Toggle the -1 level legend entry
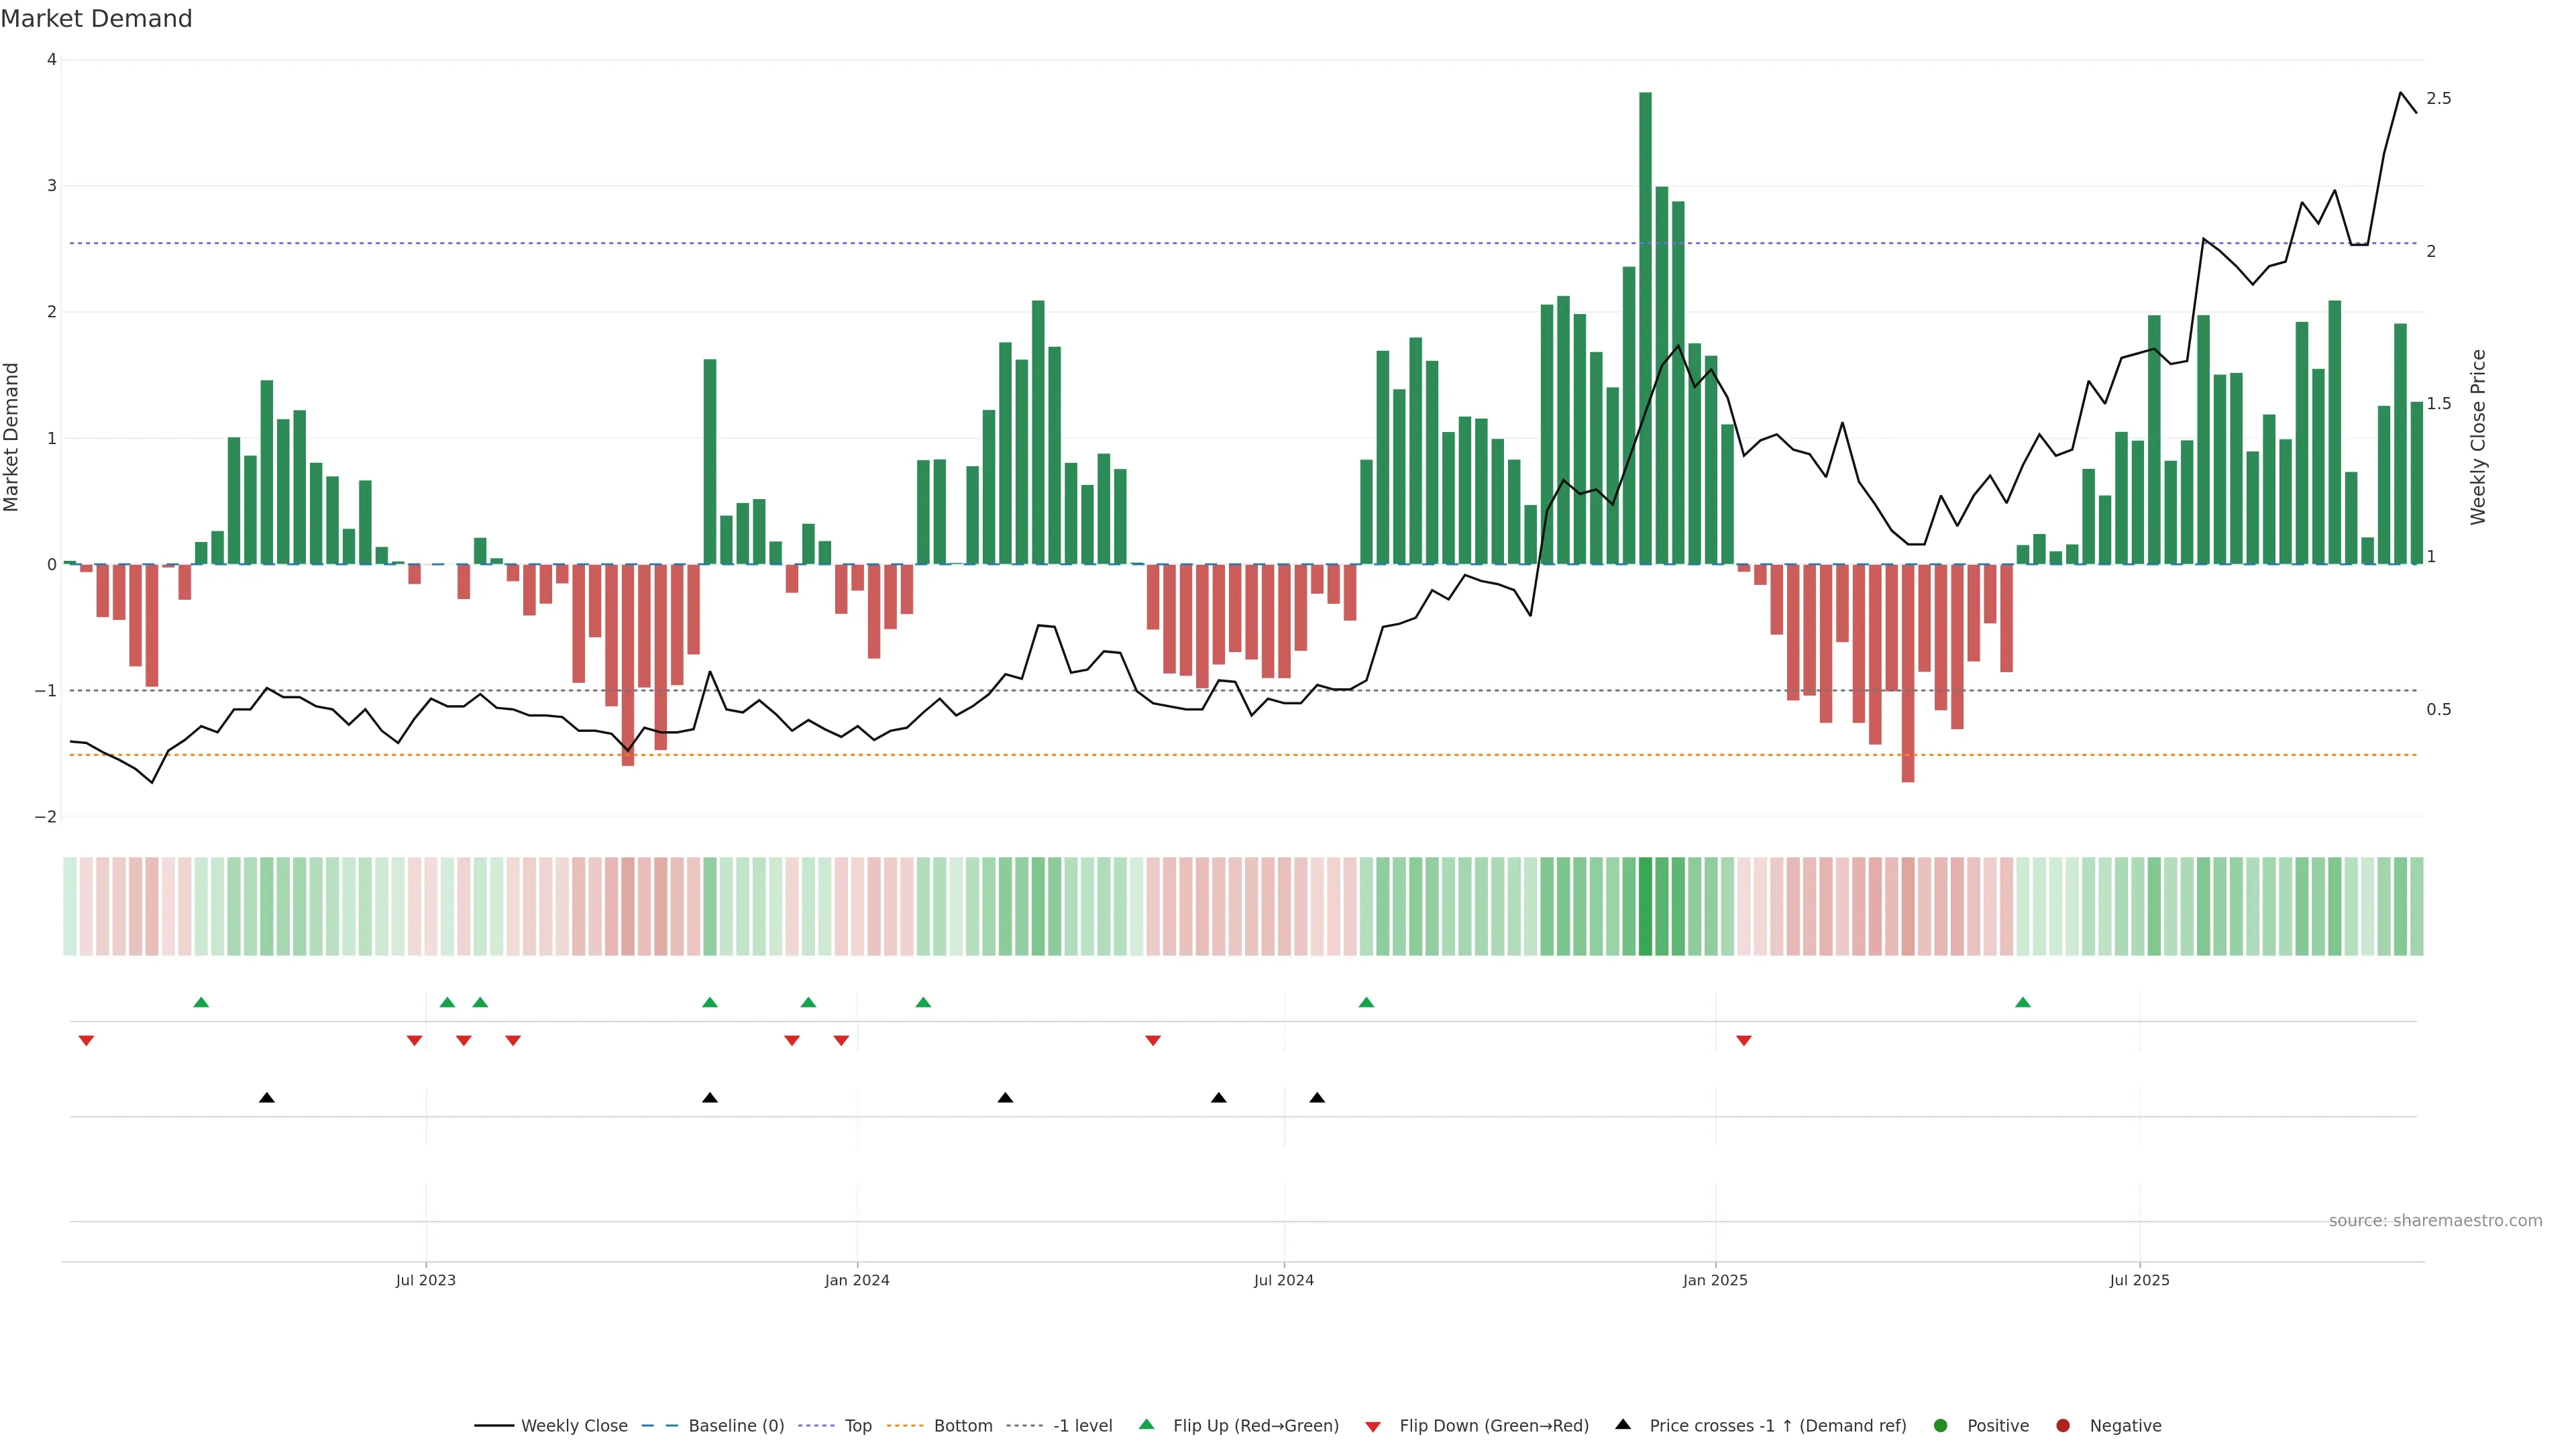This screenshot has height=1449, width=2576. 1082,1426
